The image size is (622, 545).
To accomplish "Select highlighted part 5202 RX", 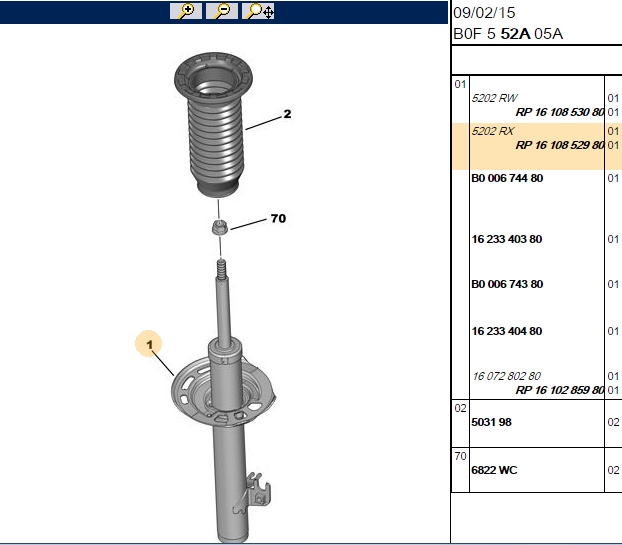I will [x=493, y=131].
